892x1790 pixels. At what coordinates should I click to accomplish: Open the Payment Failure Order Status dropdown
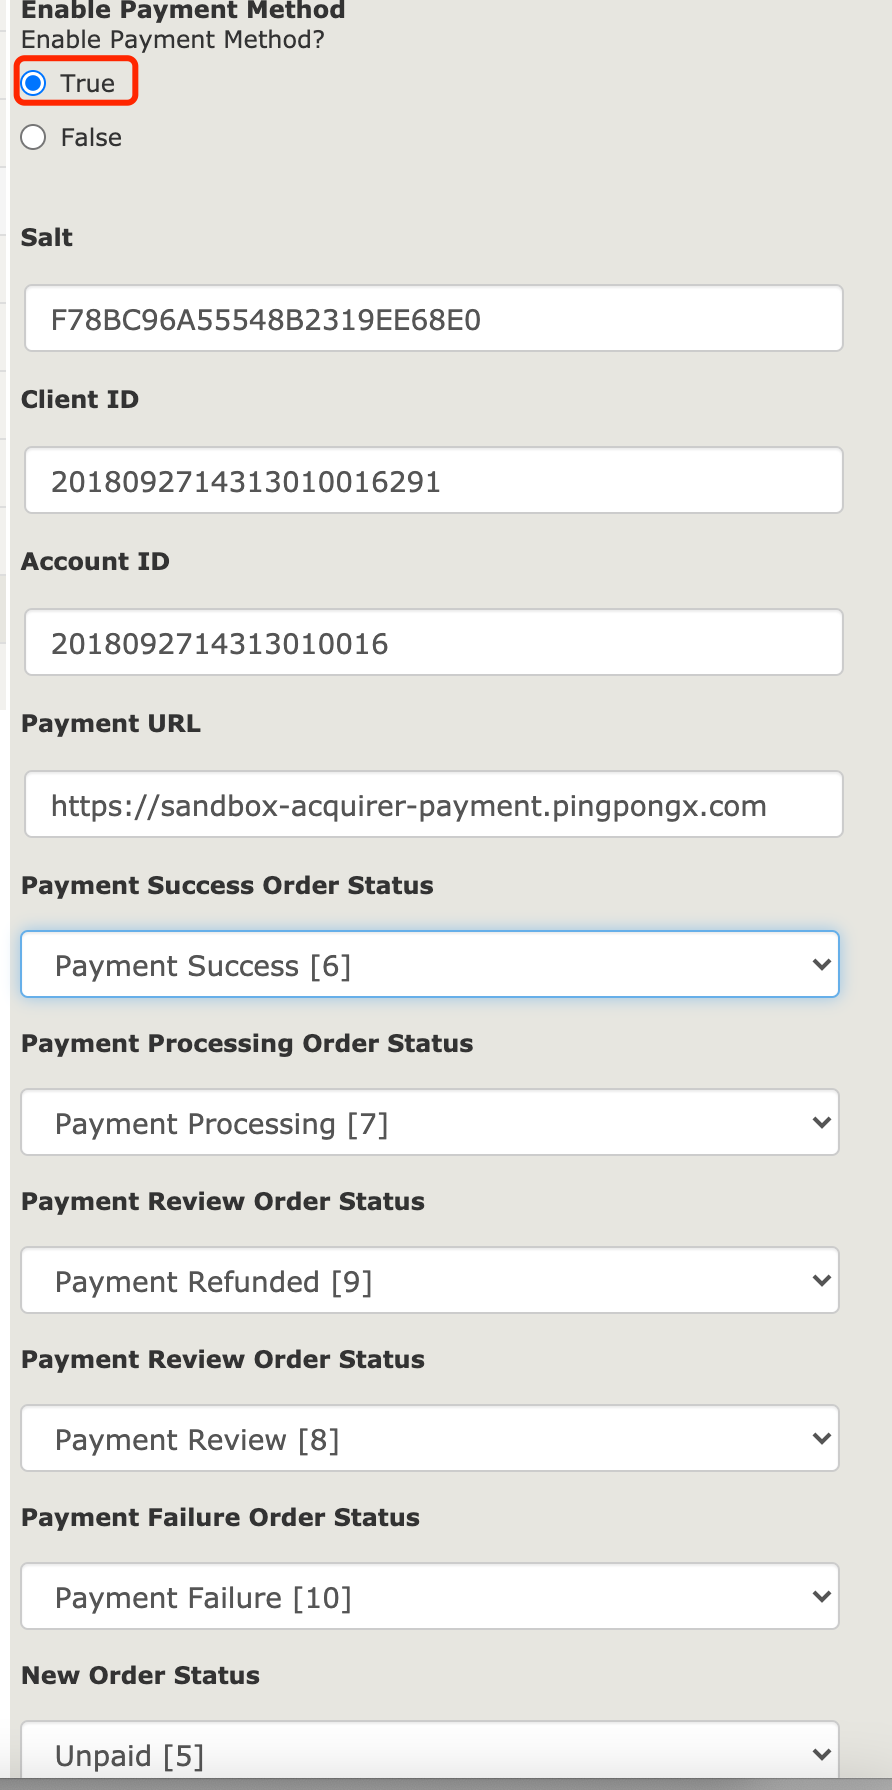tap(430, 1596)
